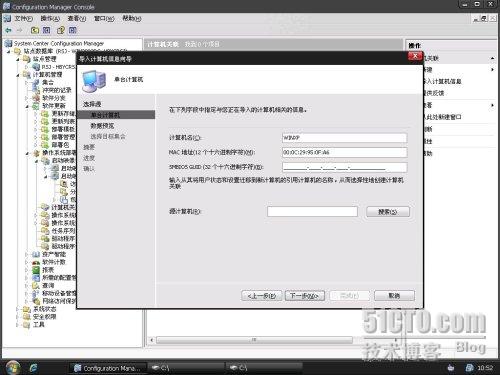Click the 站点管理 folder icon
This screenshot has width=500, height=375.
tap(27, 59)
